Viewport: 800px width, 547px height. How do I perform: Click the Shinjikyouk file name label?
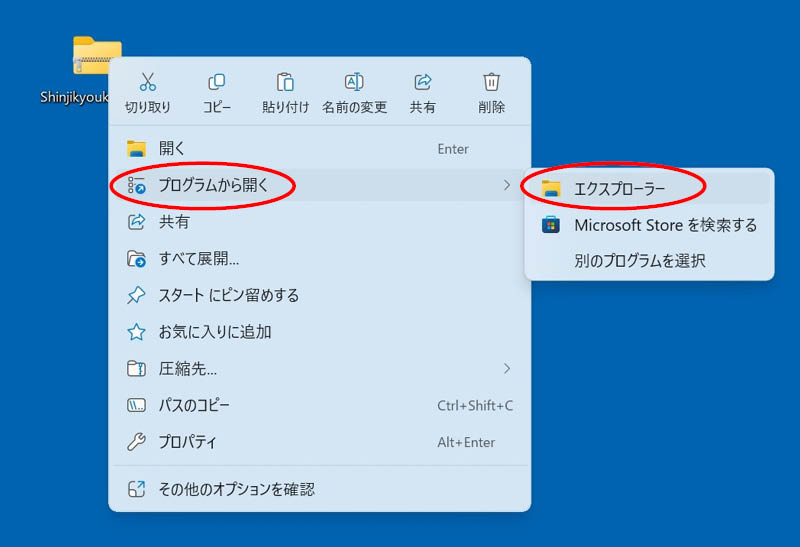click(74, 97)
